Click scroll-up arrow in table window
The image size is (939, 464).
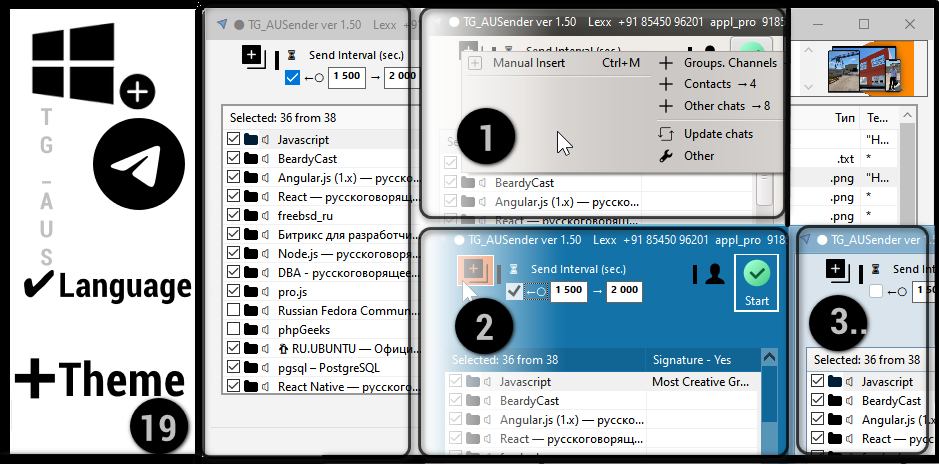(909, 114)
